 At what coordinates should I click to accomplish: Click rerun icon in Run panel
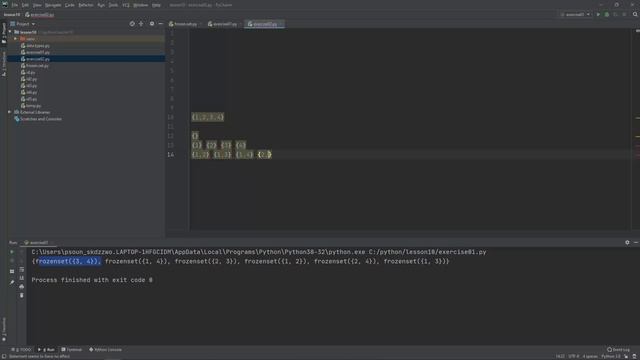[12, 252]
